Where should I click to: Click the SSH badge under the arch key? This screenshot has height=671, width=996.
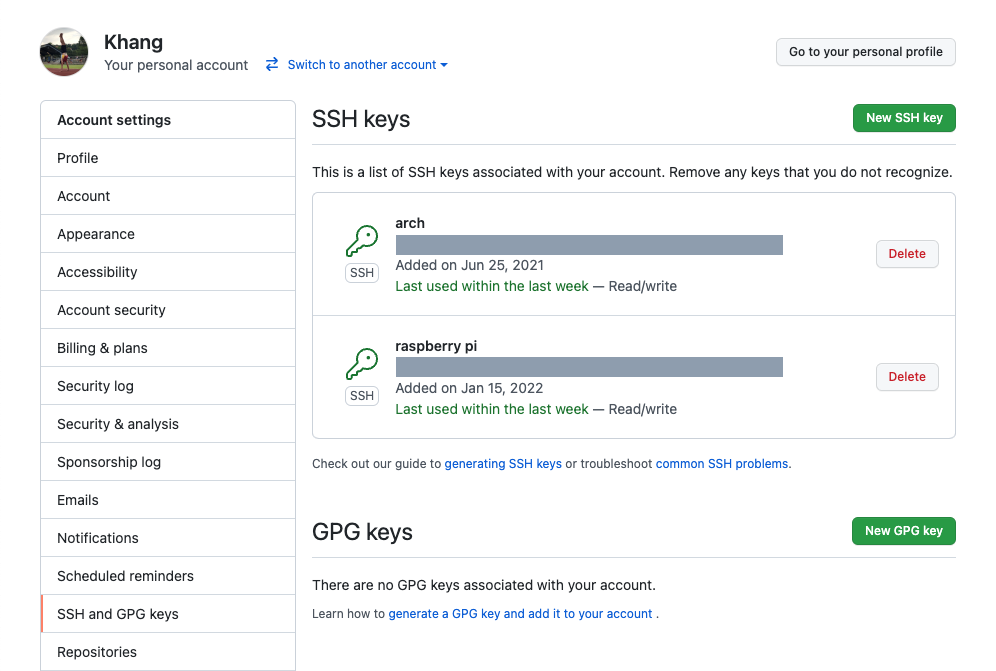(x=361, y=272)
